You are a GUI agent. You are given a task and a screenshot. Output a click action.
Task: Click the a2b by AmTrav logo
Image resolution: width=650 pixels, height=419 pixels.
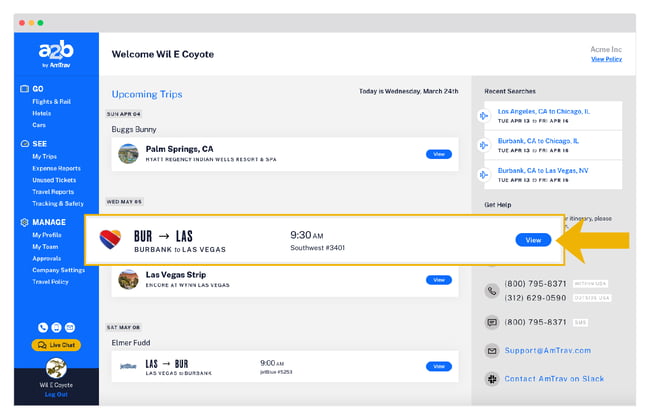click(56, 54)
